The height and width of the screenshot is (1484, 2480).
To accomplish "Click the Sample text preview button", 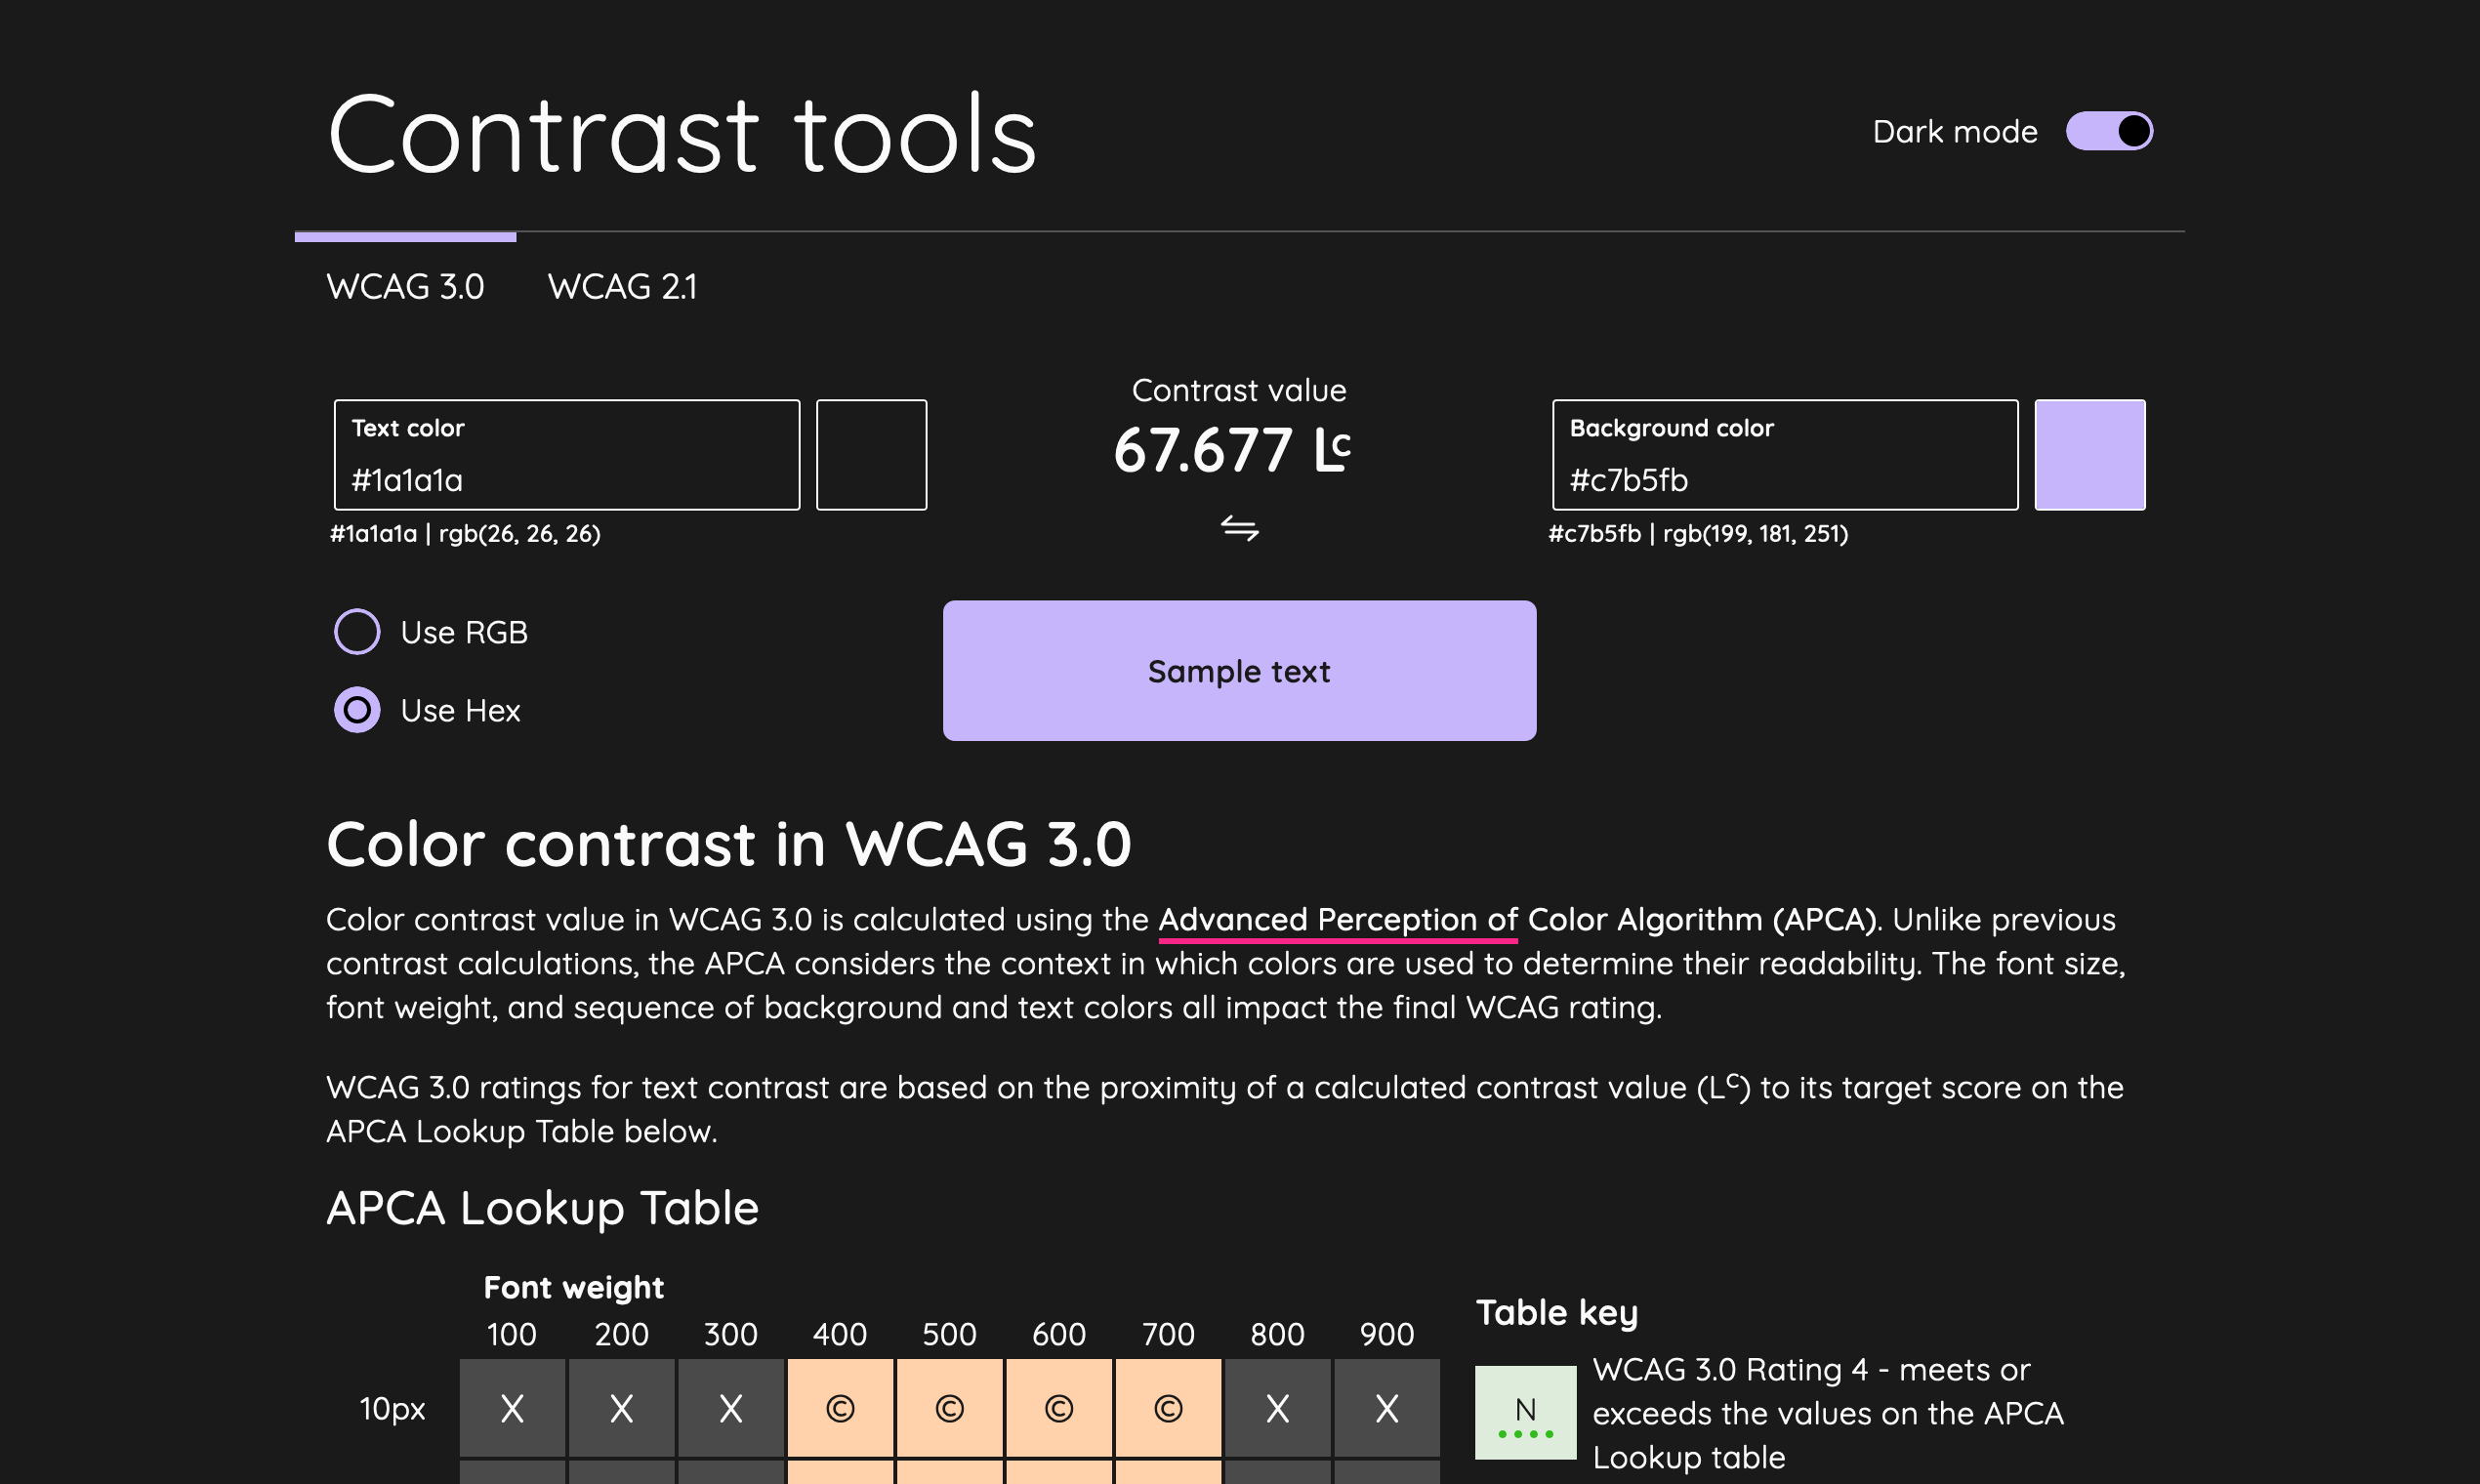I will (x=1240, y=670).
